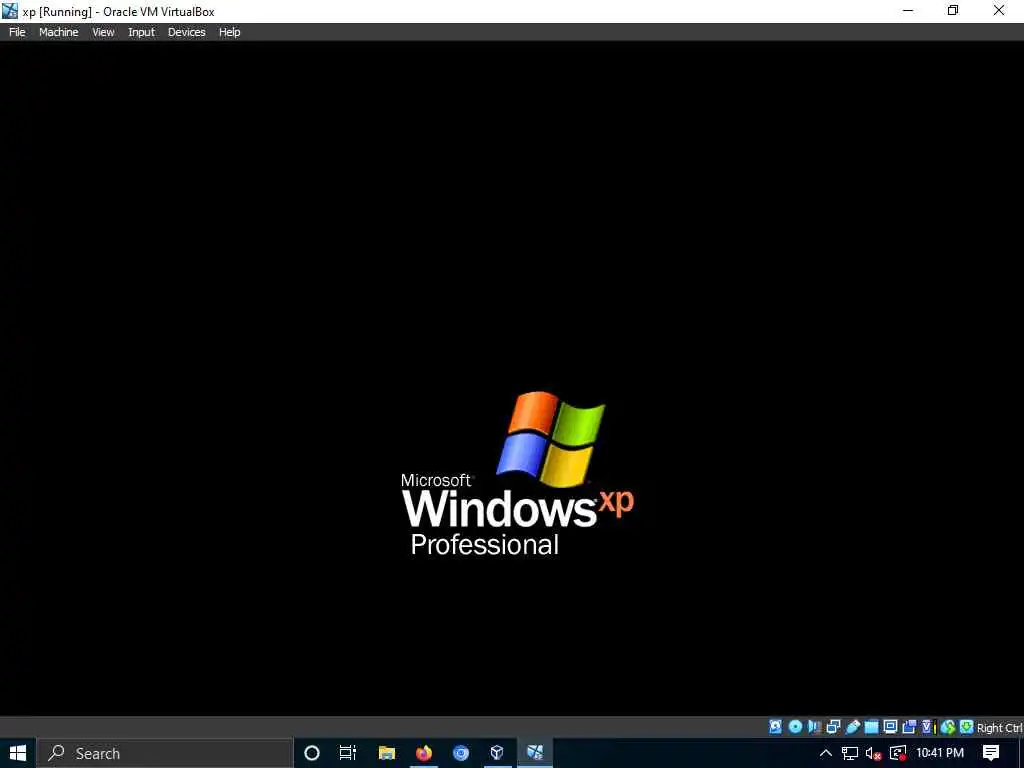Click the VirtualBox icon in title bar
The width and height of the screenshot is (1024, 768).
tap(10, 11)
